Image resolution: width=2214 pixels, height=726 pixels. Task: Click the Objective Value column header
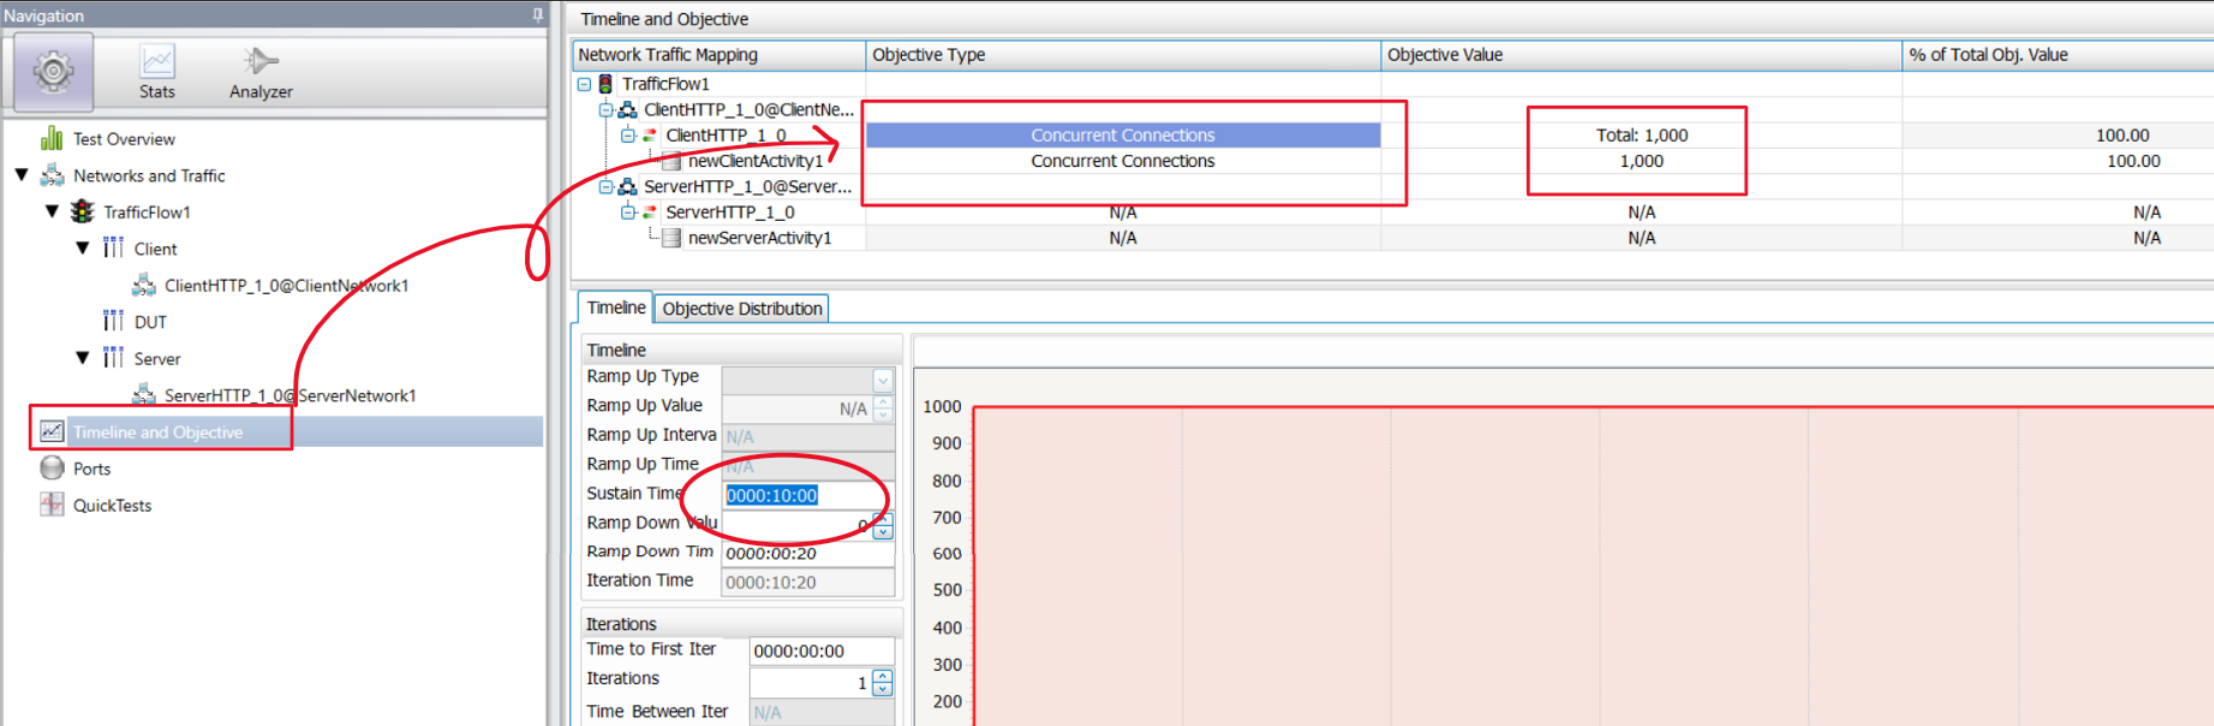(1641, 55)
